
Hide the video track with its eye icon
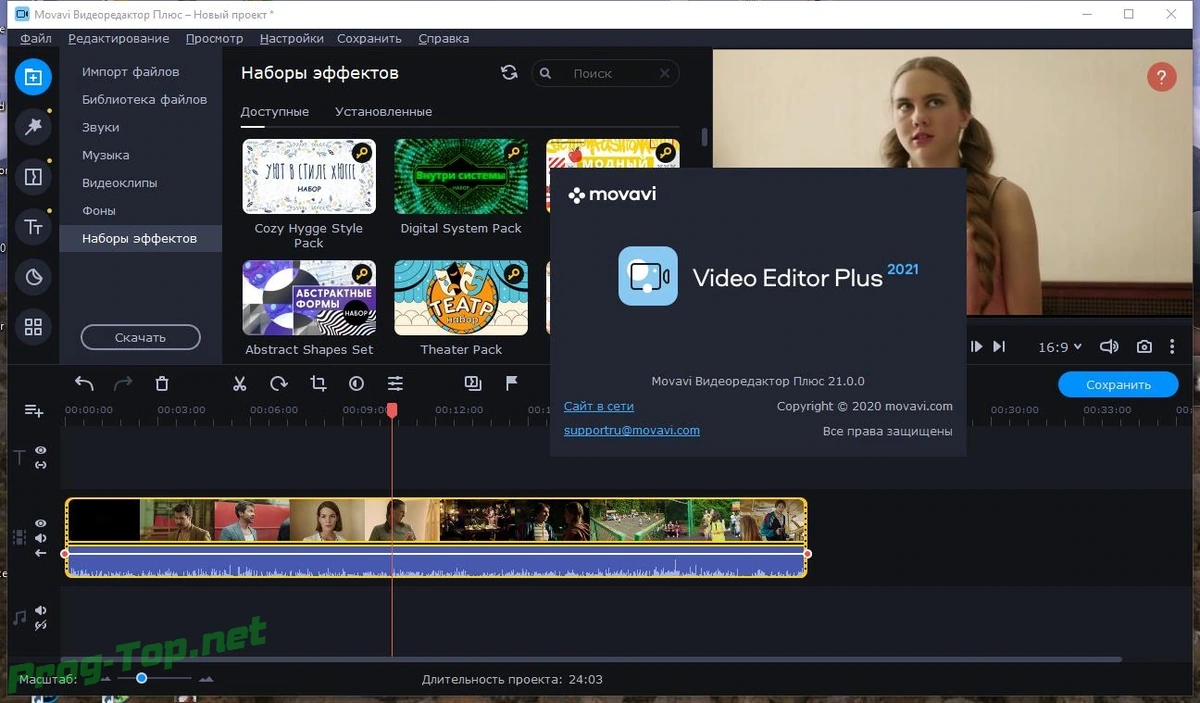point(41,523)
